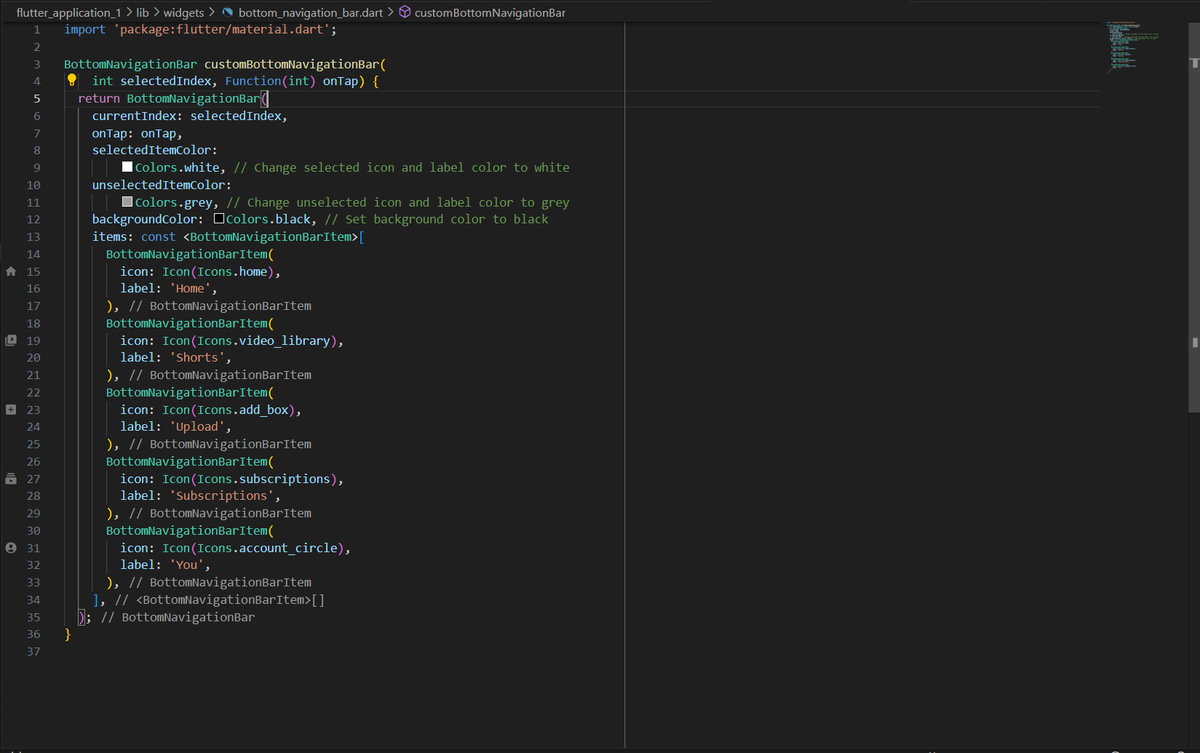Click the lightbulb code action icon
The width and height of the screenshot is (1200, 753).
(72, 80)
